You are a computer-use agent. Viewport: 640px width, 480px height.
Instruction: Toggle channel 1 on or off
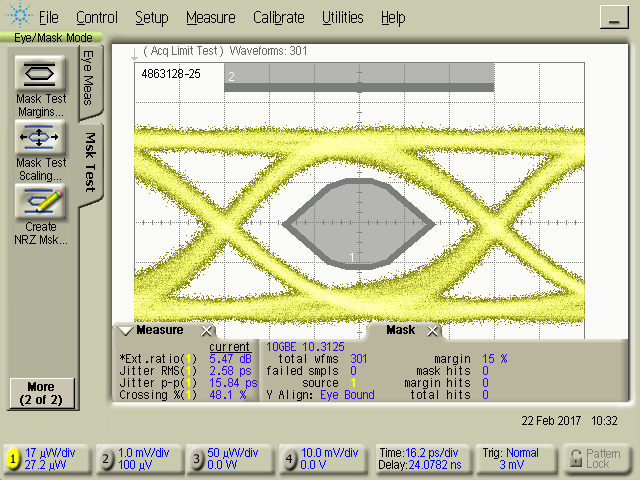pos(14,459)
